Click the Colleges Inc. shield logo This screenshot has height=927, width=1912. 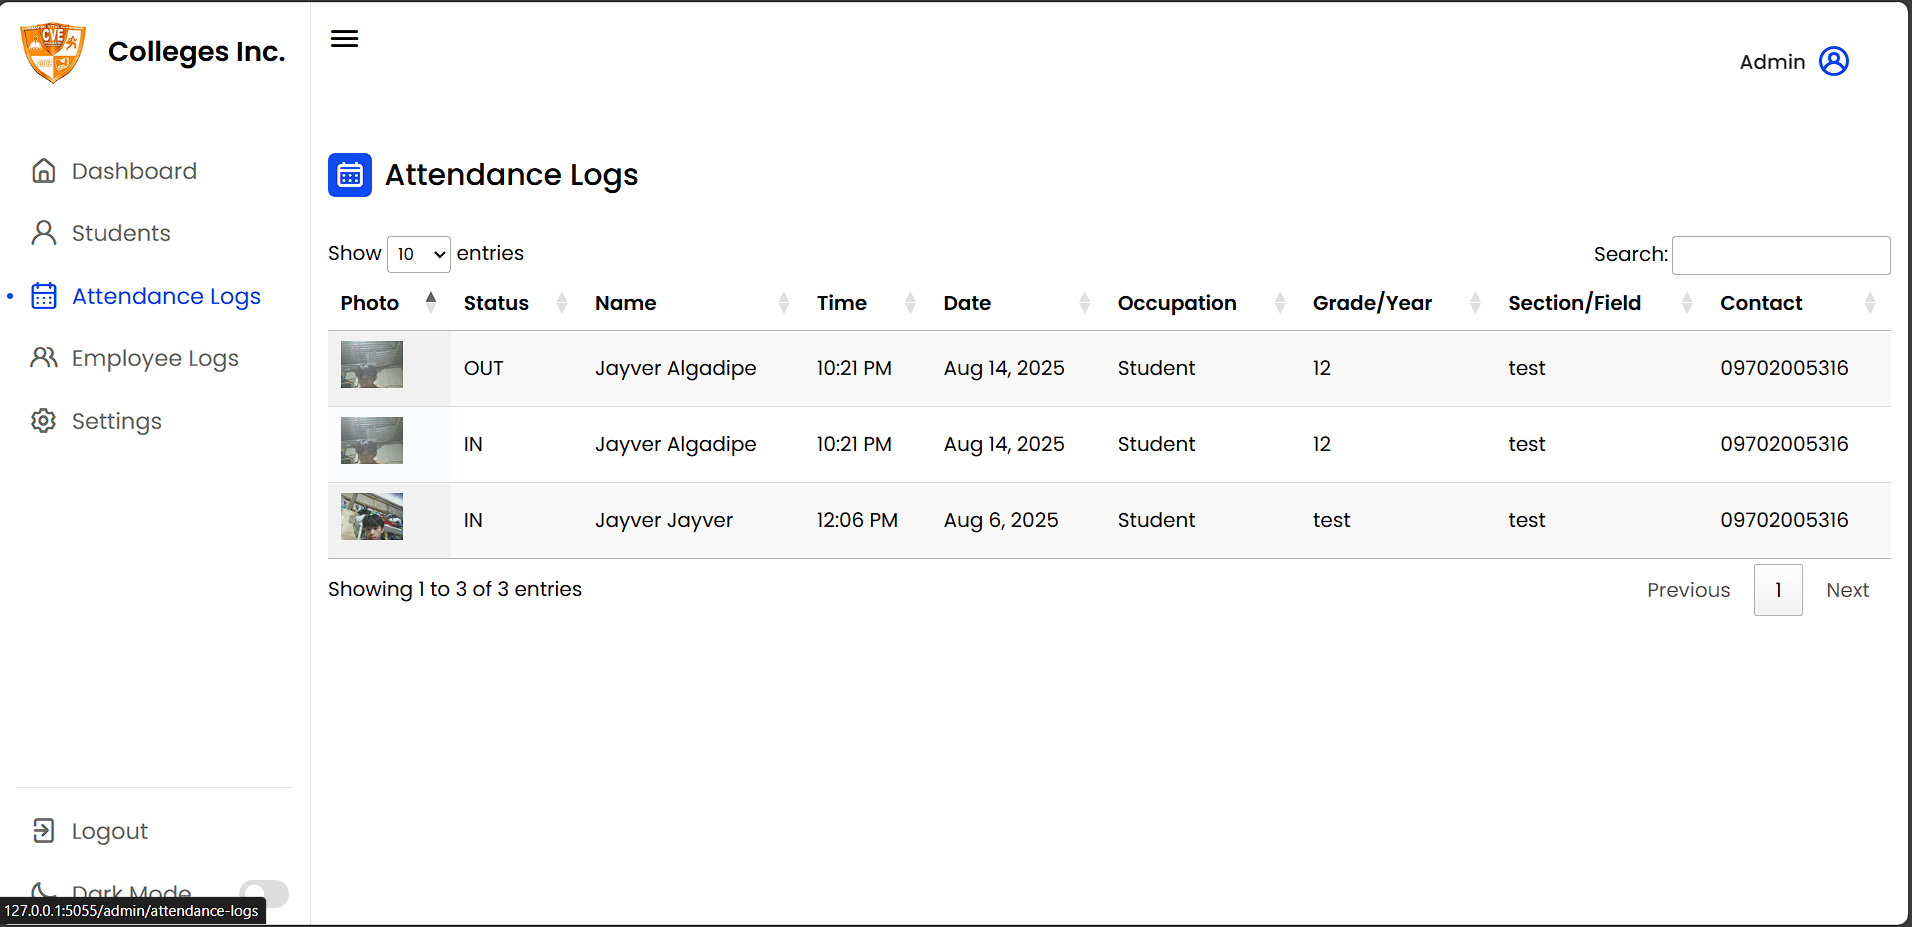tap(53, 52)
